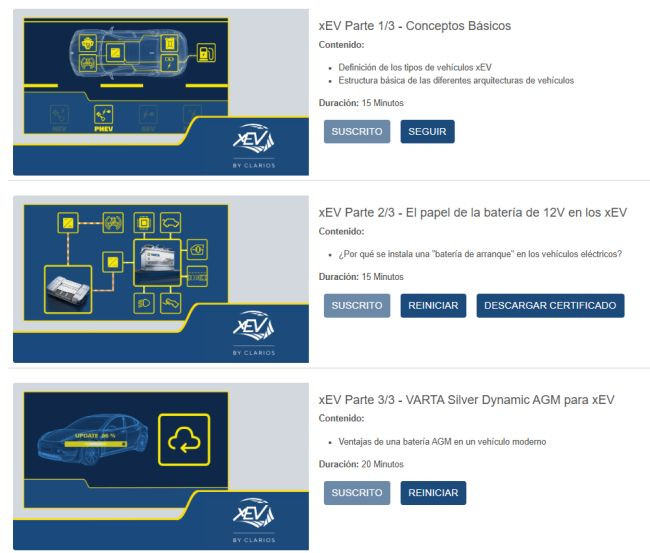
Task: Click the chip processor icon in second thumbnail
Action: point(144,223)
